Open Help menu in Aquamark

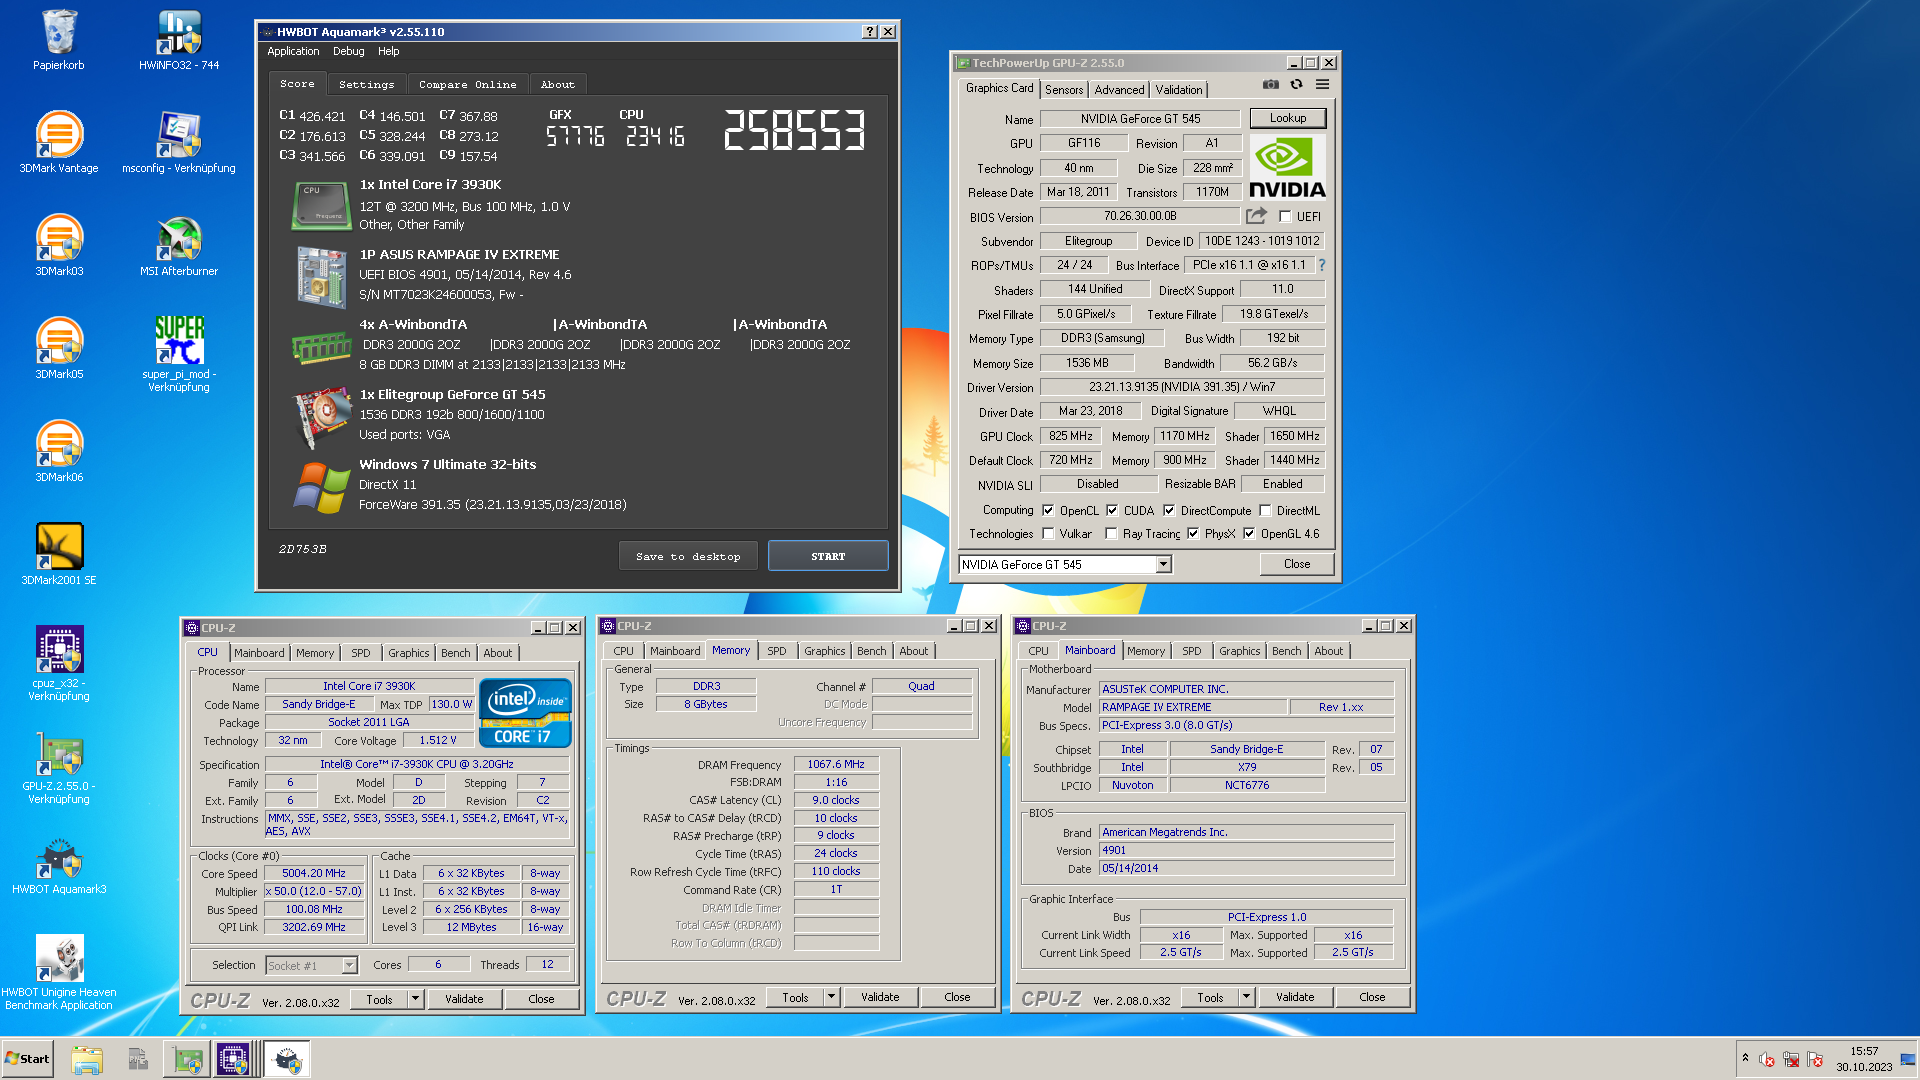(388, 51)
